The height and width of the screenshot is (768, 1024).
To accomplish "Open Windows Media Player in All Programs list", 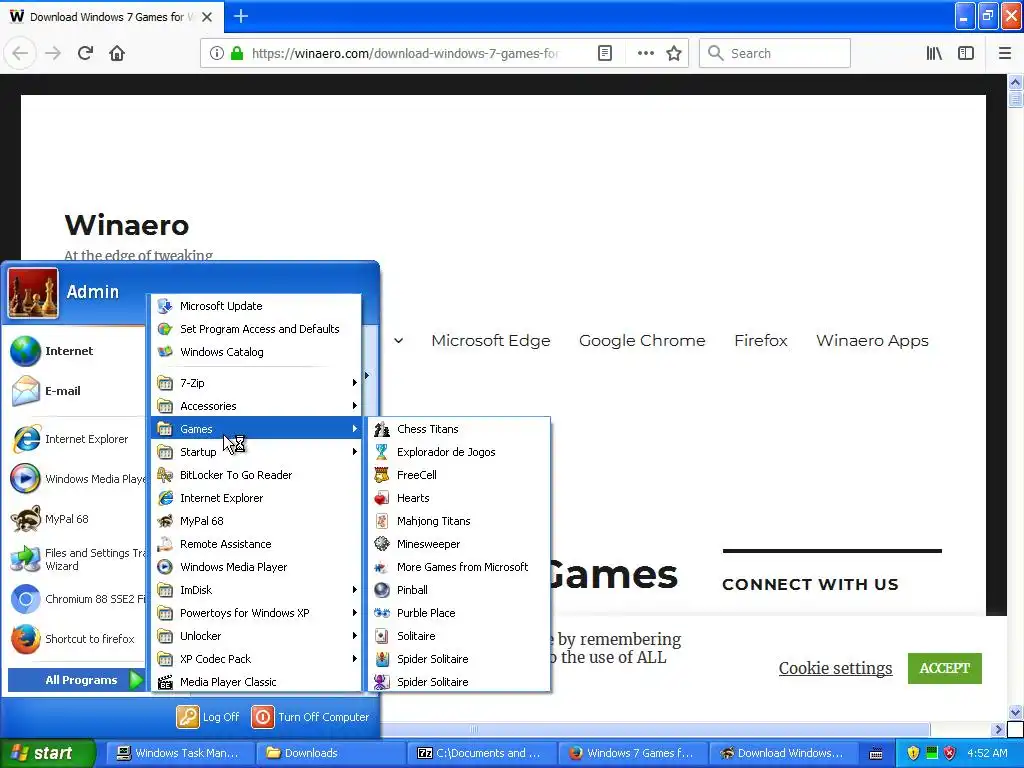I will click(256, 567).
